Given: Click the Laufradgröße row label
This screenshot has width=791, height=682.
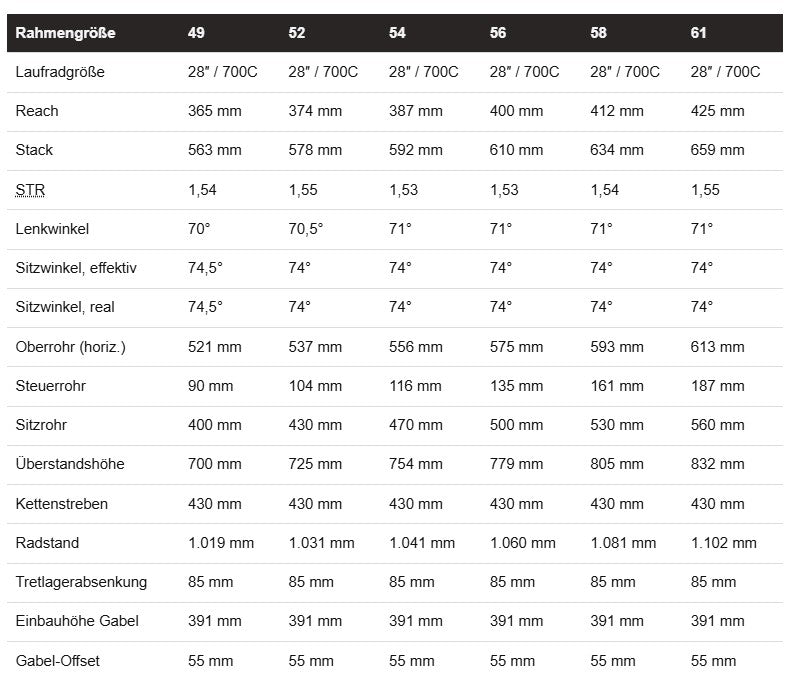Looking at the screenshot, I should click(x=60, y=72).
